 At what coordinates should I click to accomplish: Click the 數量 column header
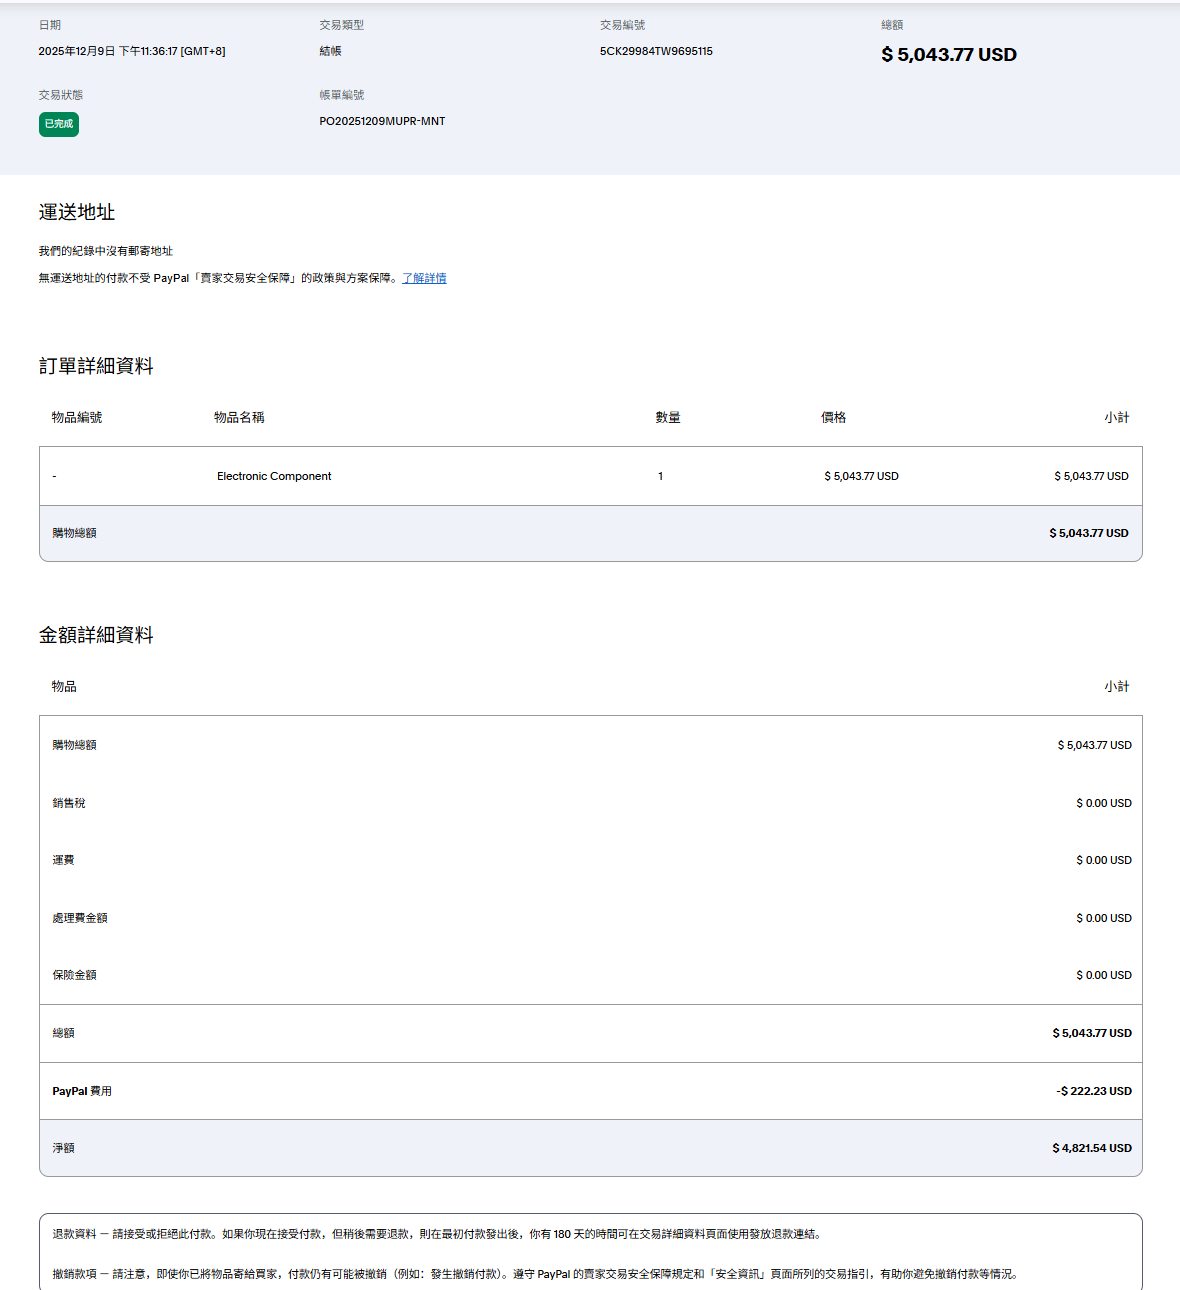[x=668, y=417]
